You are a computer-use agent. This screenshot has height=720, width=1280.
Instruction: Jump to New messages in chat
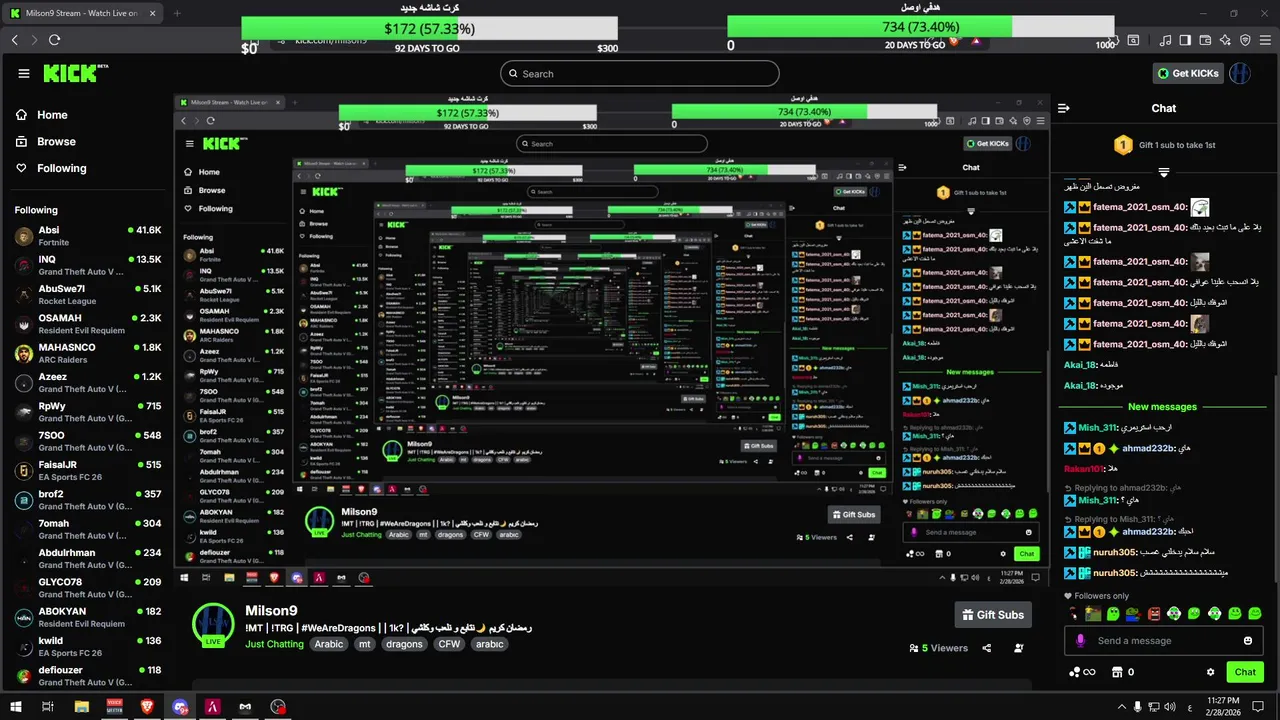pos(1162,407)
